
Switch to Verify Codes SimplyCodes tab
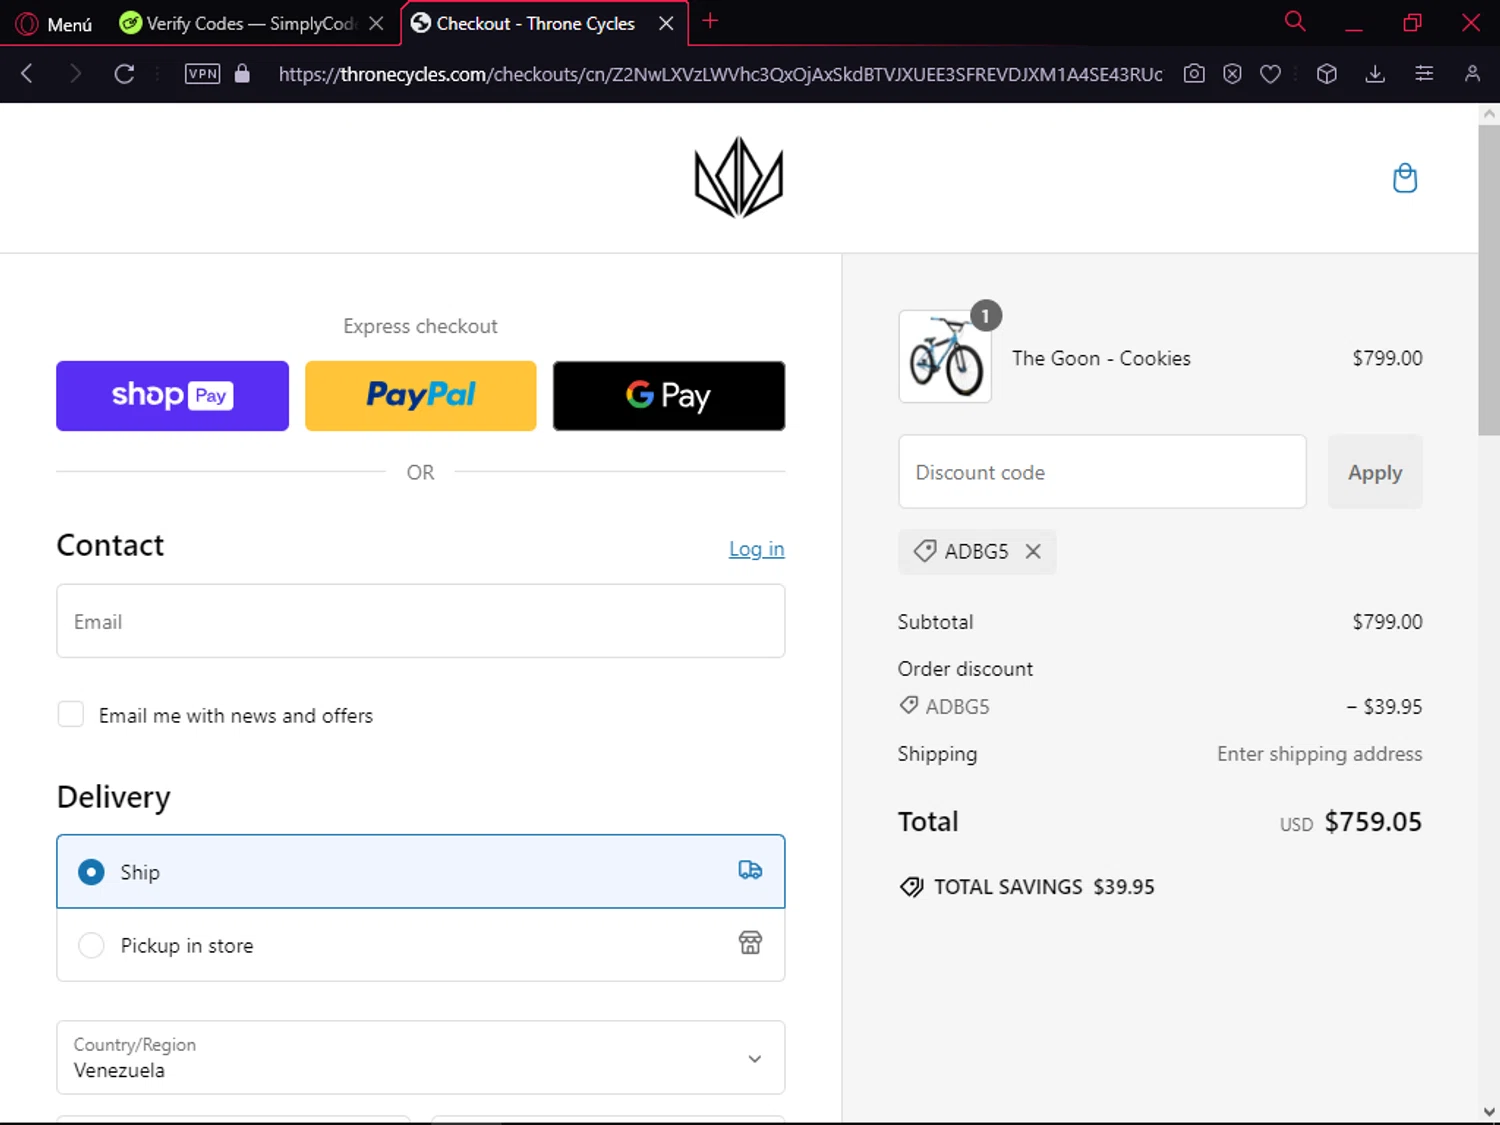(238, 23)
